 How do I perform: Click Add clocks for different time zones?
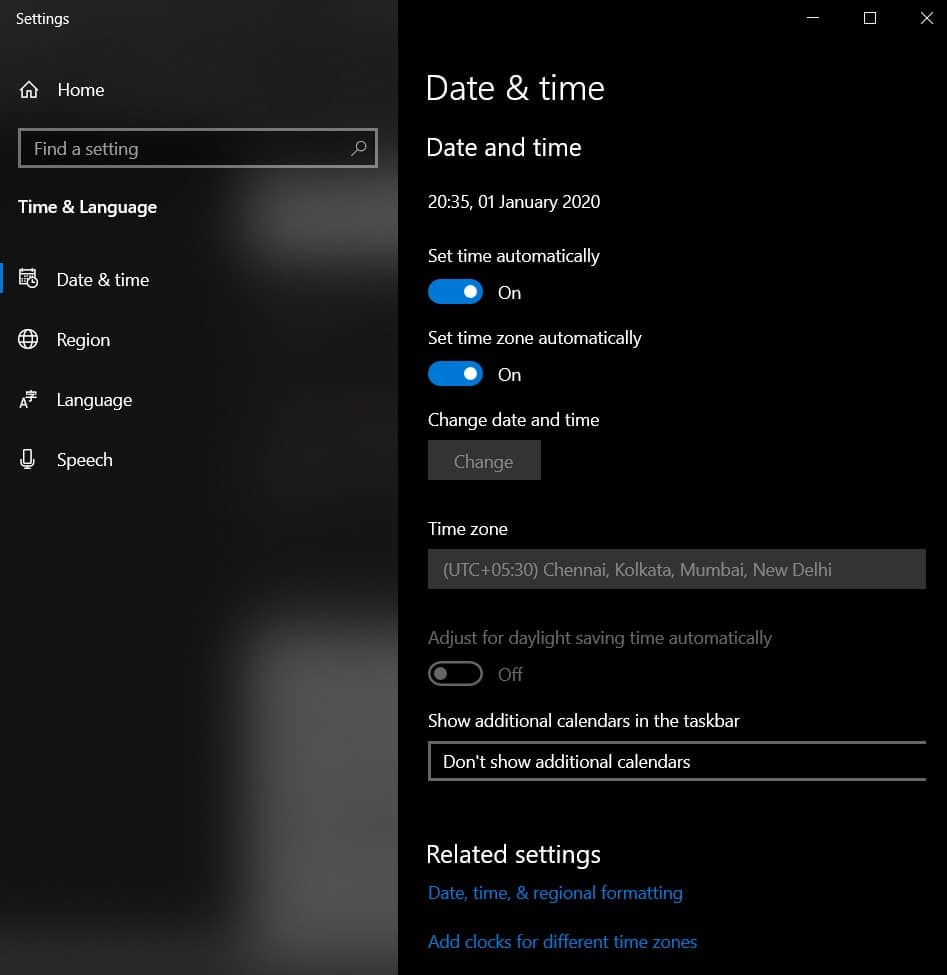[562, 941]
